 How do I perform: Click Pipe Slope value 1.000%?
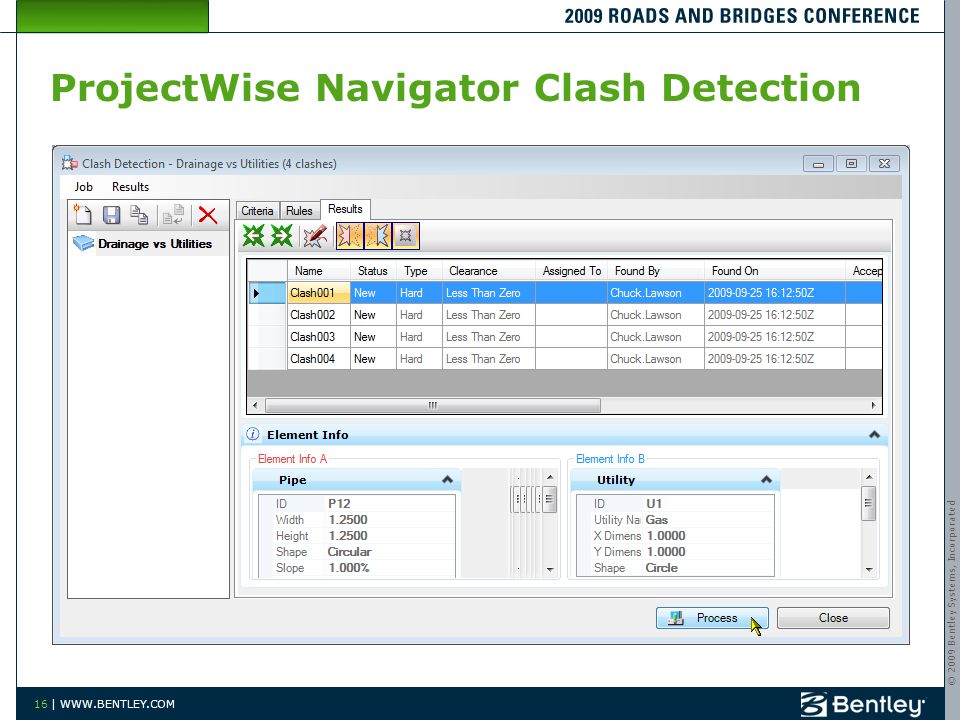[x=349, y=568]
